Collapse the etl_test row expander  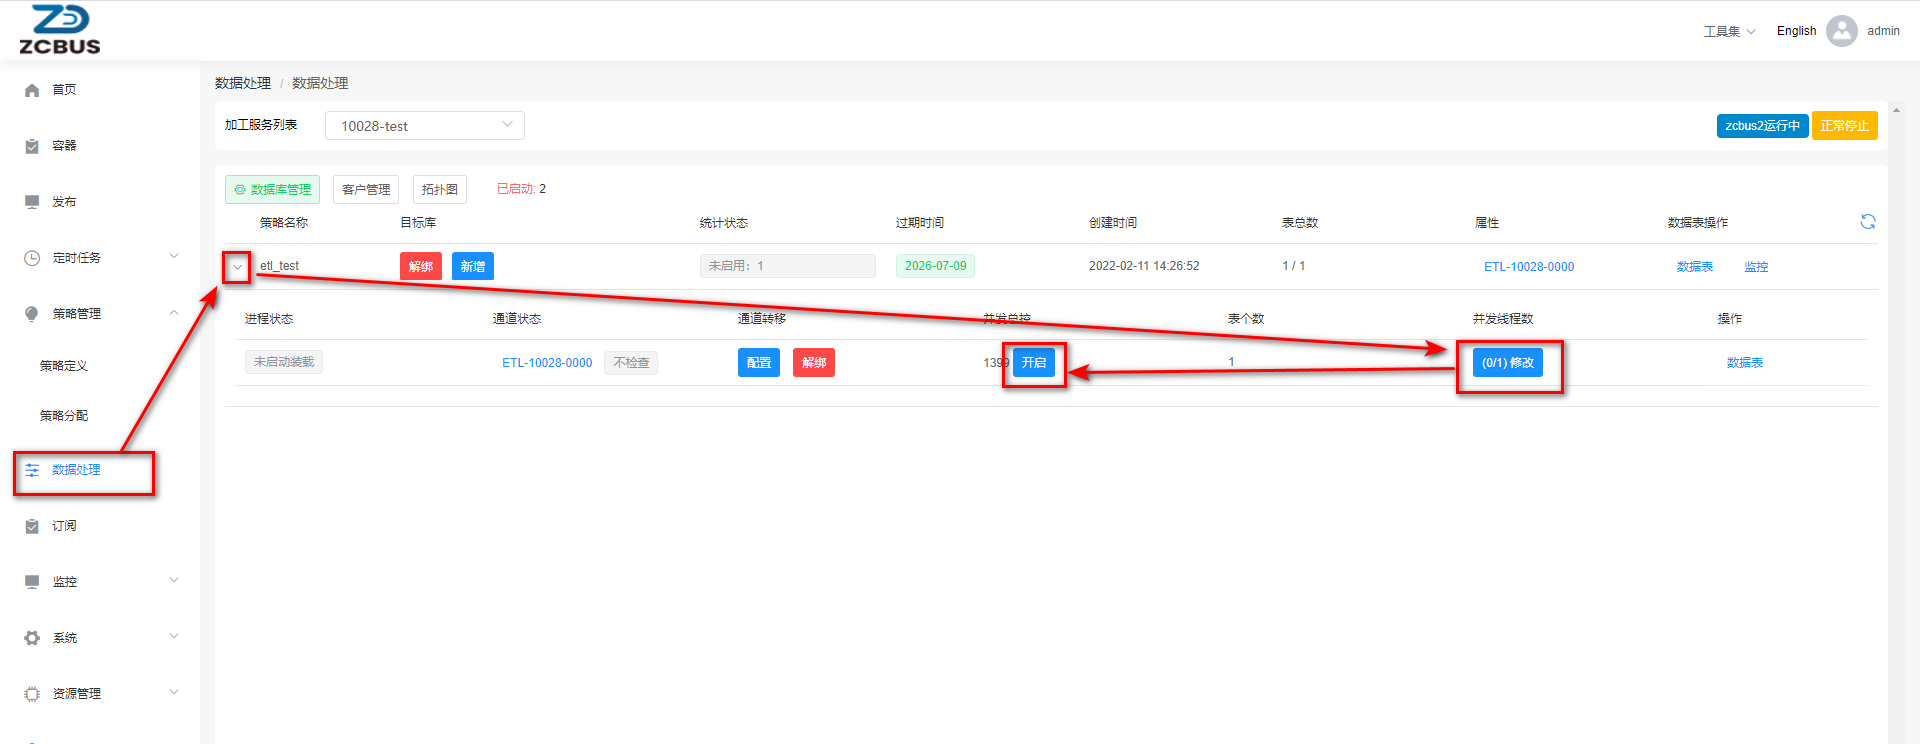tap(237, 267)
